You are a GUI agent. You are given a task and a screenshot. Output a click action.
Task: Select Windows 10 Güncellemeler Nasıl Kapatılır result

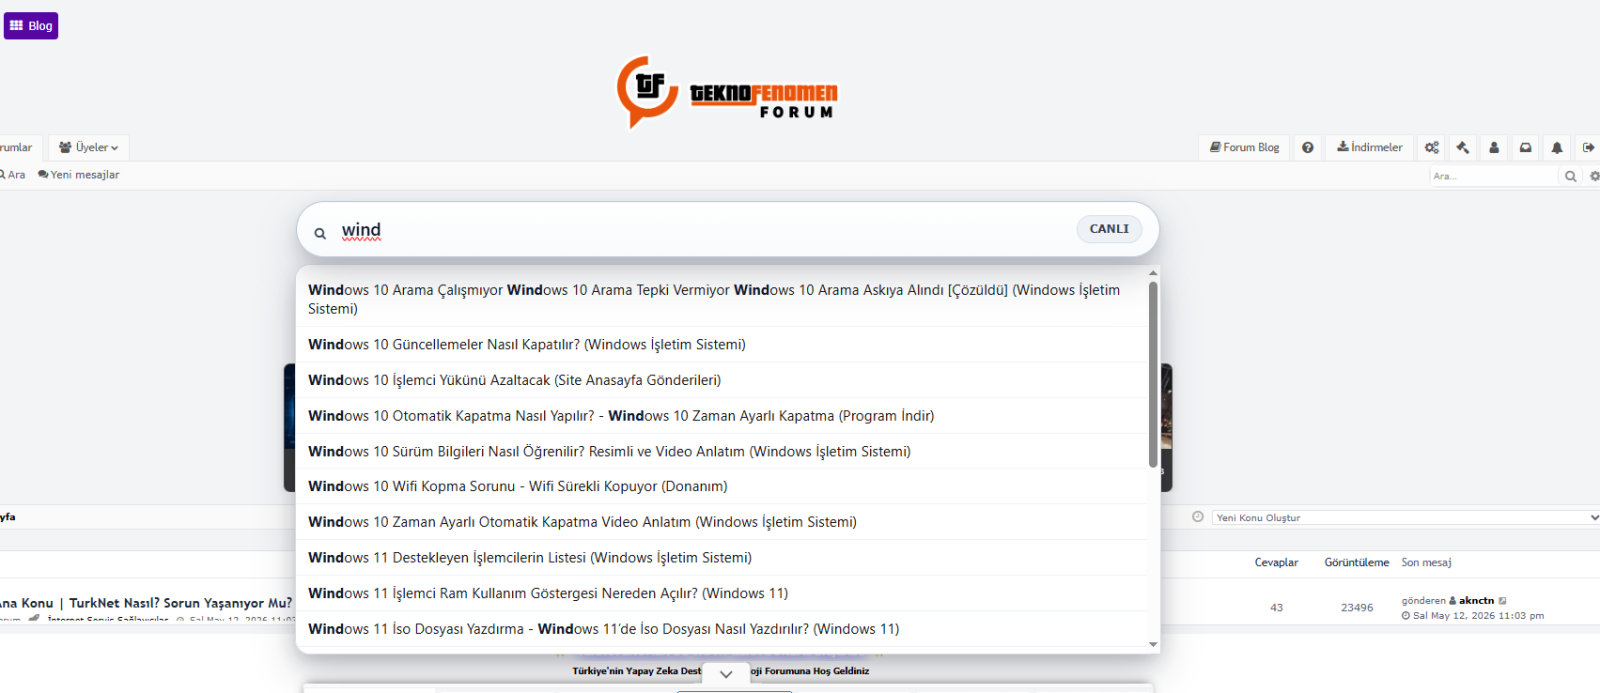721,344
